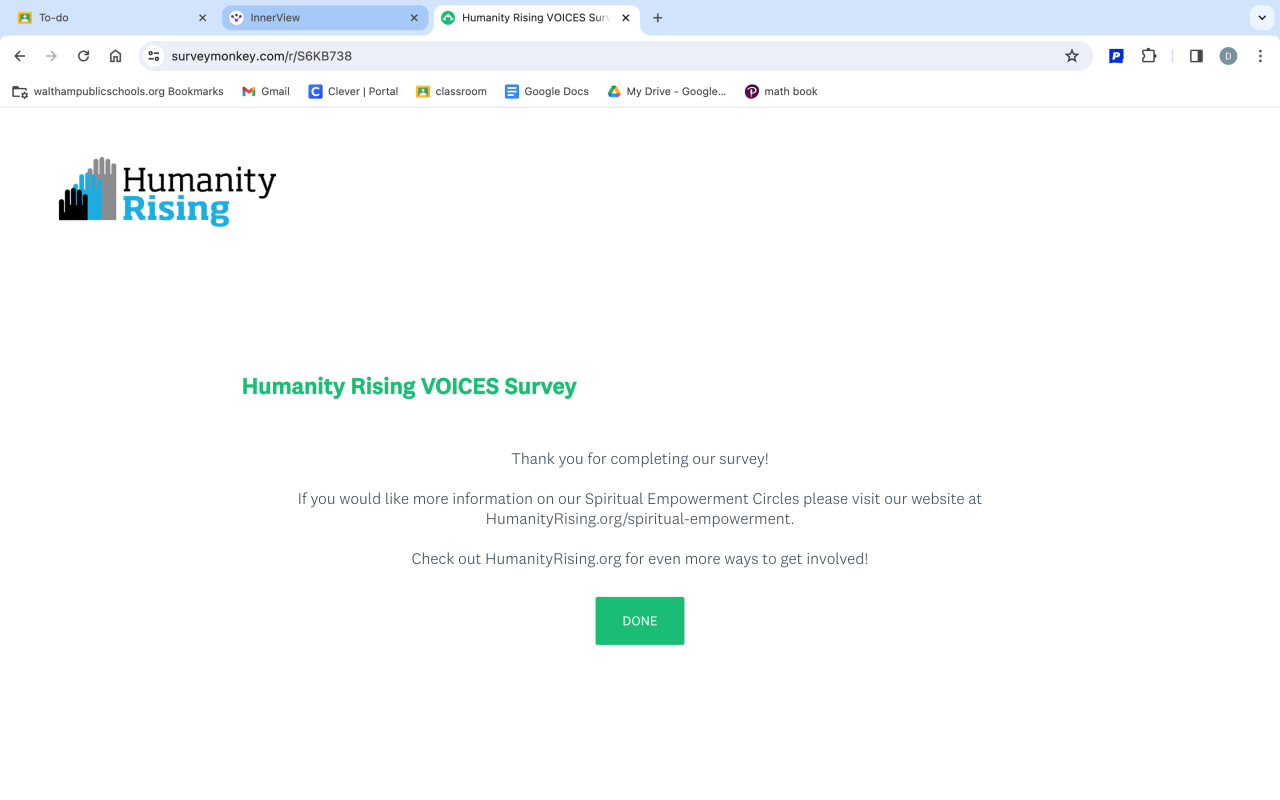
Task: Click the Humanity Rising logo
Action: point(168,191)
